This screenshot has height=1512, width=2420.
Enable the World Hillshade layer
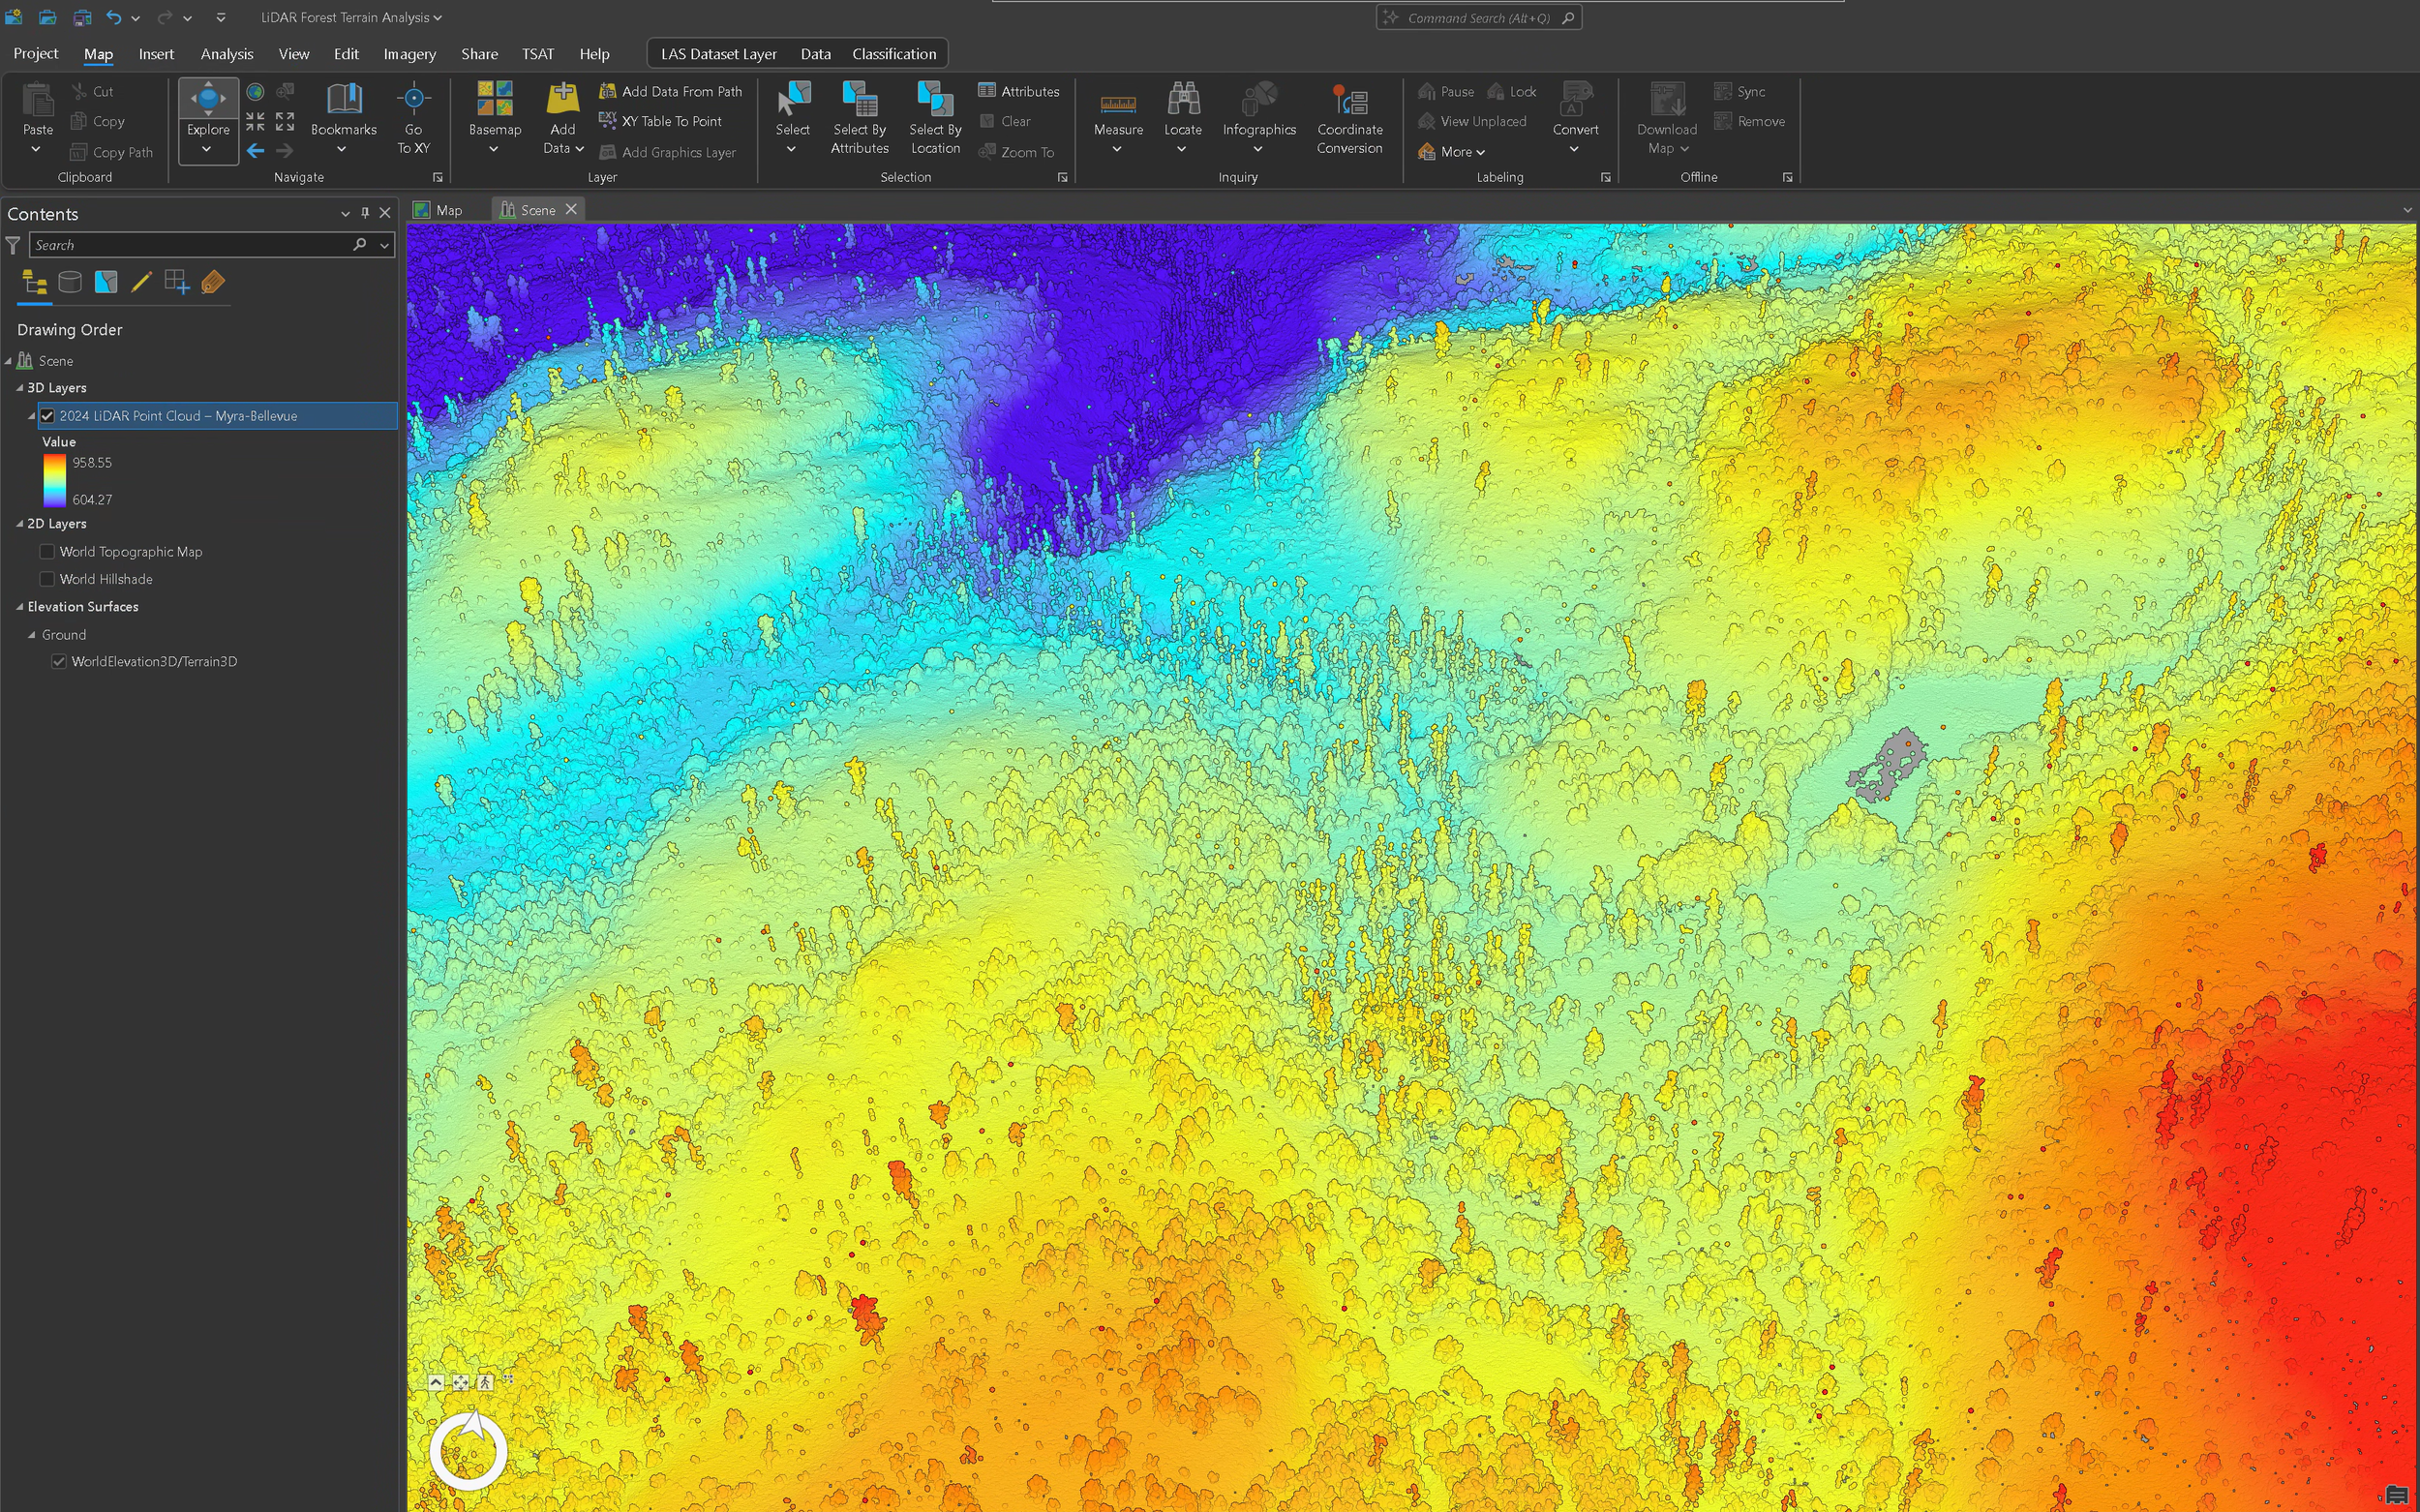[x=47, y=579]
